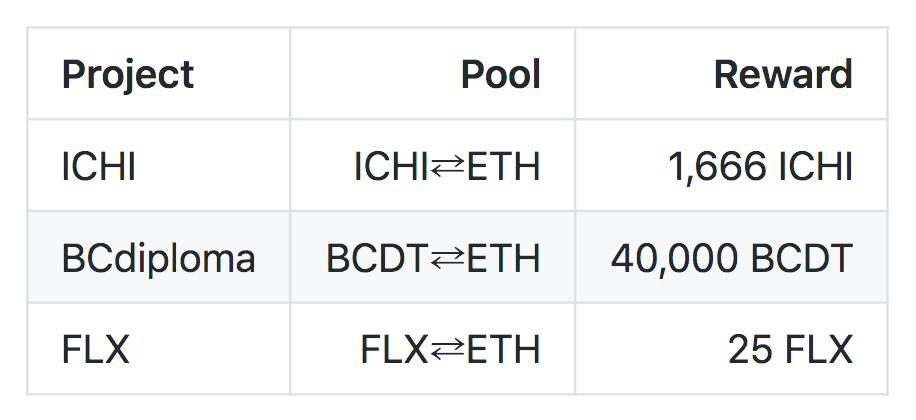Screen dimensions: 916x420
Task: Select the Project column header
Action: (128, 75)
